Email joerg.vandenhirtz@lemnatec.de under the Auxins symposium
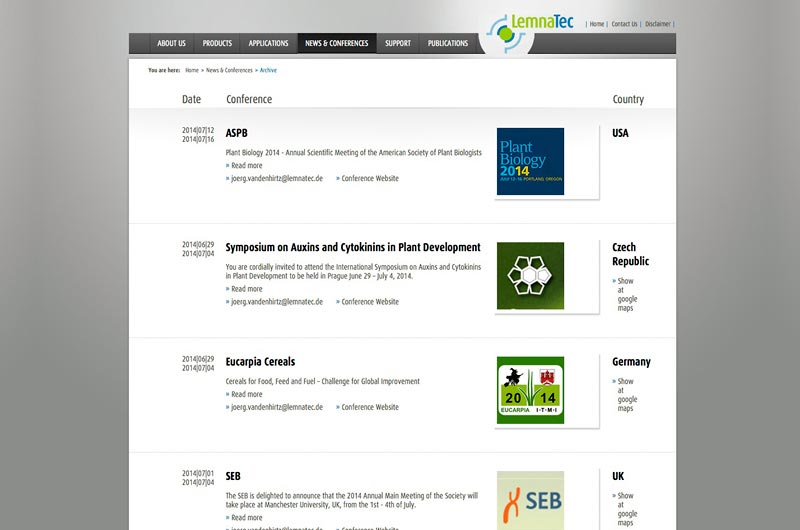This screenshot has height=530, width=800. [x=276, y=302]
